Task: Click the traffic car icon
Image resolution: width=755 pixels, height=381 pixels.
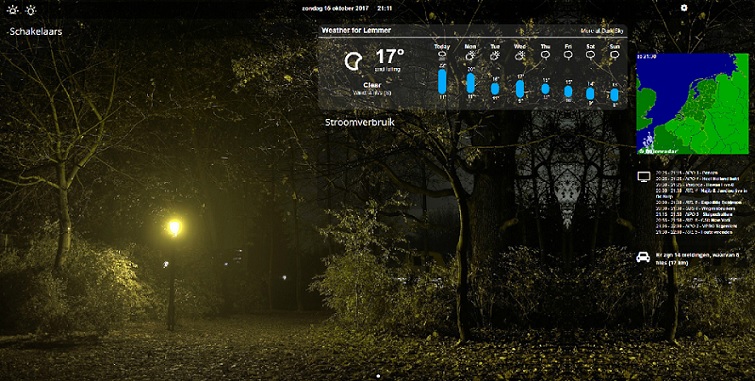Action: click(x=643, y=257)
